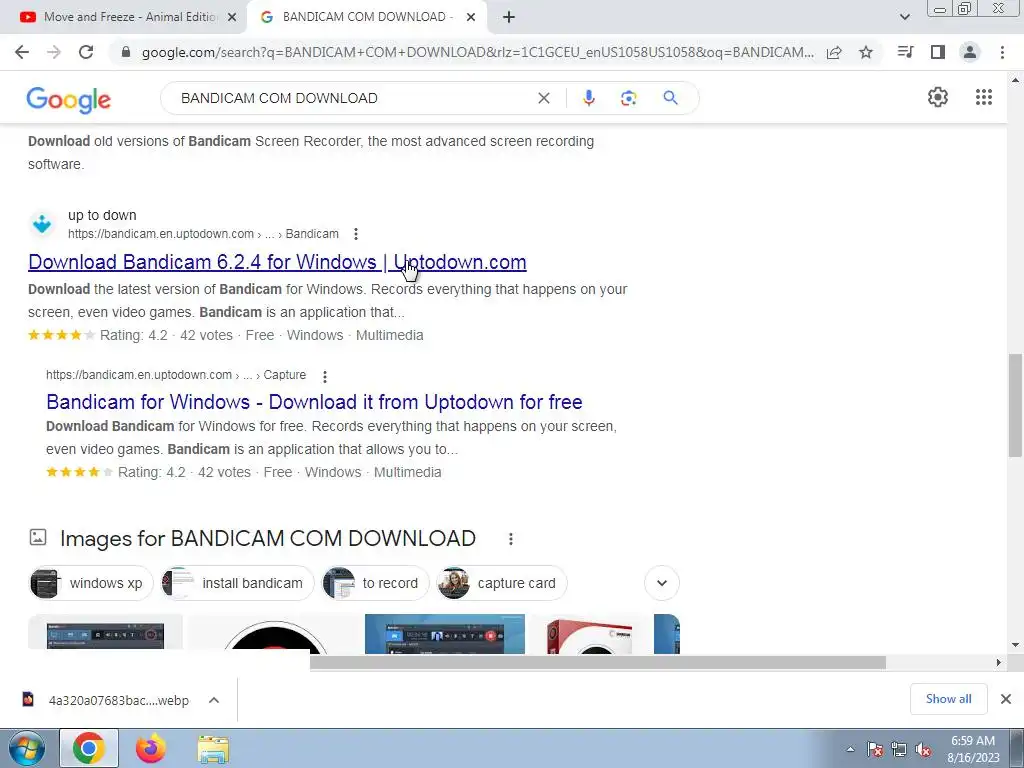Filter images by to record chip
Screen dimensions: 1024x768
(x=376, y=583)
